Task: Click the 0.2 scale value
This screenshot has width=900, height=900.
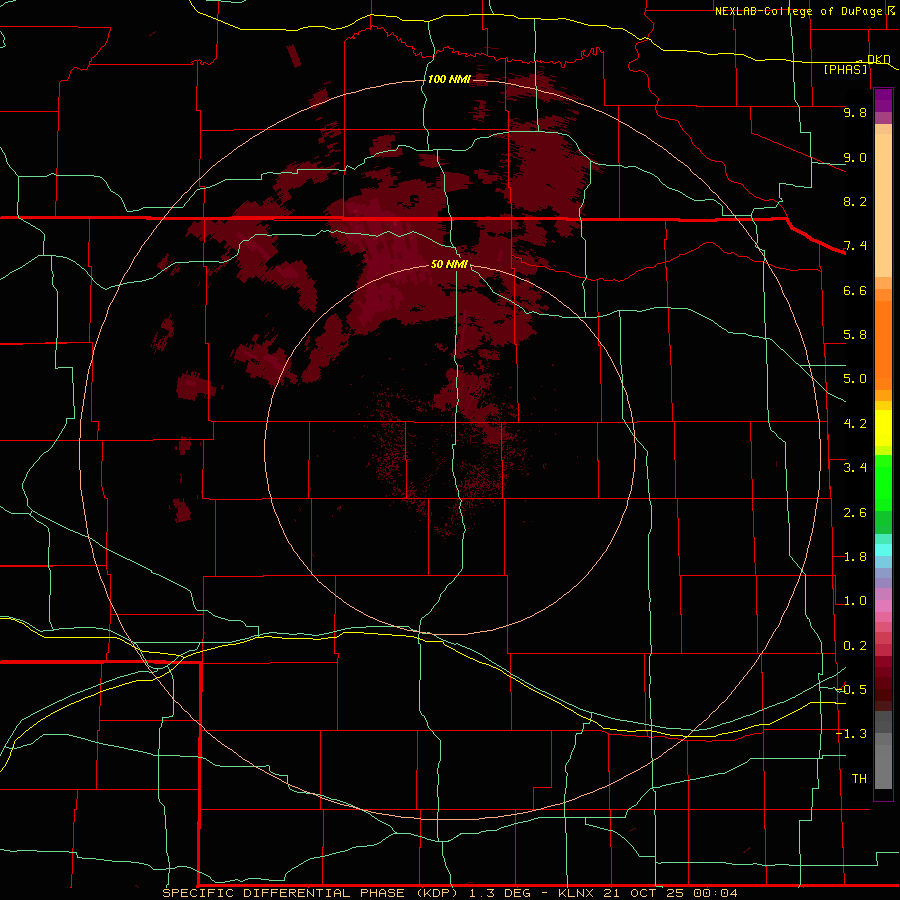Action: (x=855, y=646)
